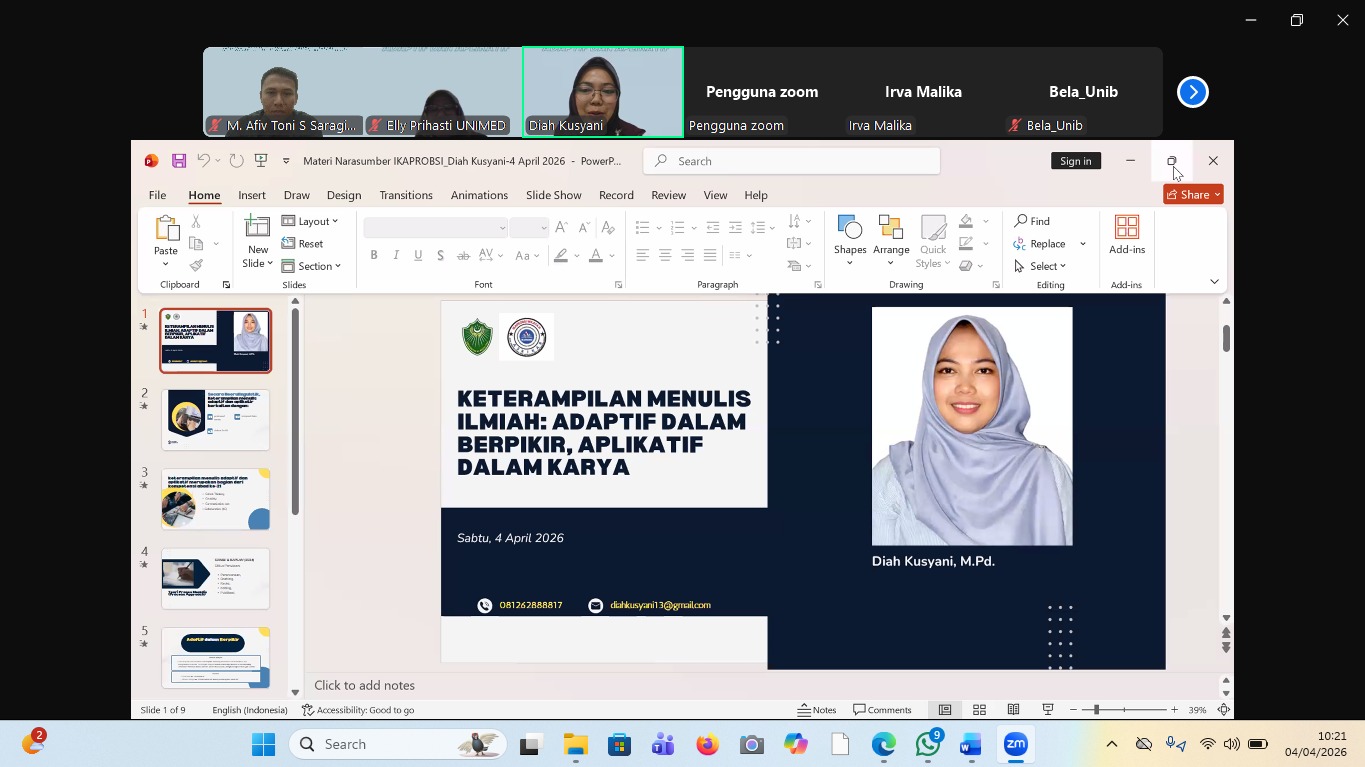
Task: Start slideshow from status bar icon
Action: (1048, 710)
